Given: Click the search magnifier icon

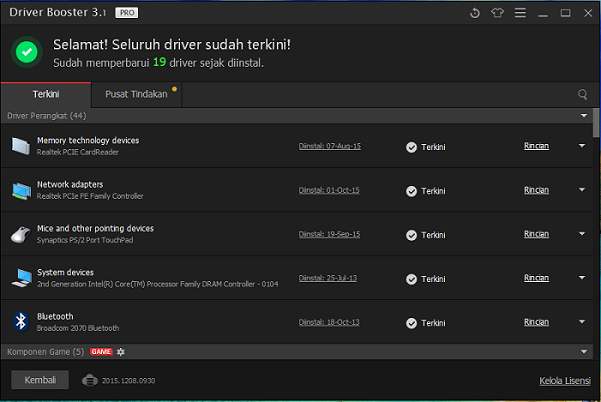Looking at the screenshot, I should [x=582, y=94].
